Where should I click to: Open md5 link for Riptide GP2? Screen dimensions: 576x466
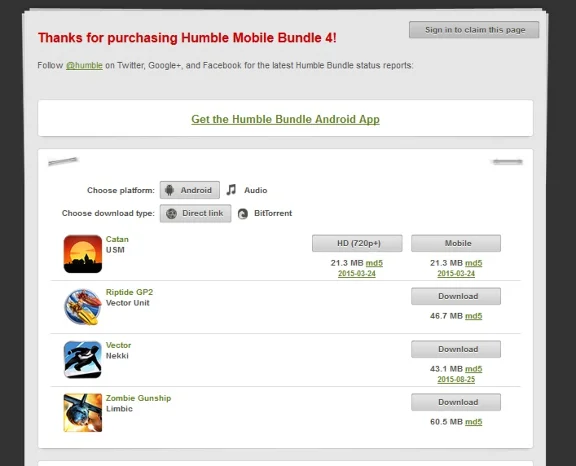point(474,316)
